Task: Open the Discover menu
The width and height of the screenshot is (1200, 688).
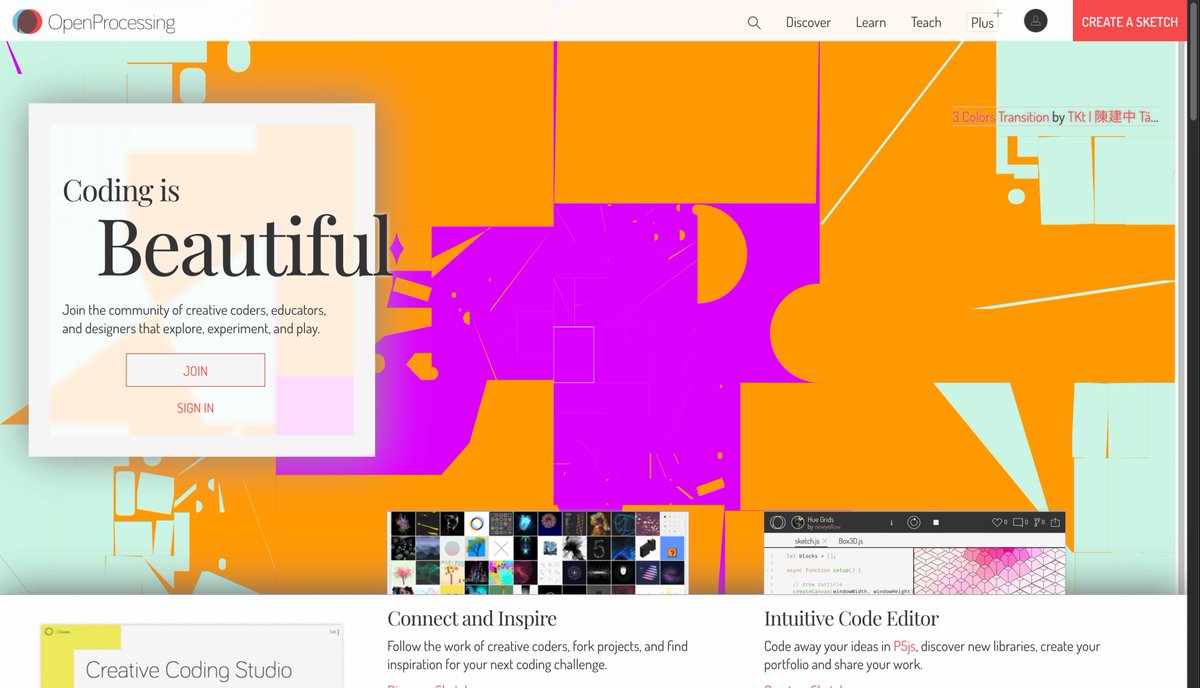Action: pyautogui.click(x=808, y=22)
